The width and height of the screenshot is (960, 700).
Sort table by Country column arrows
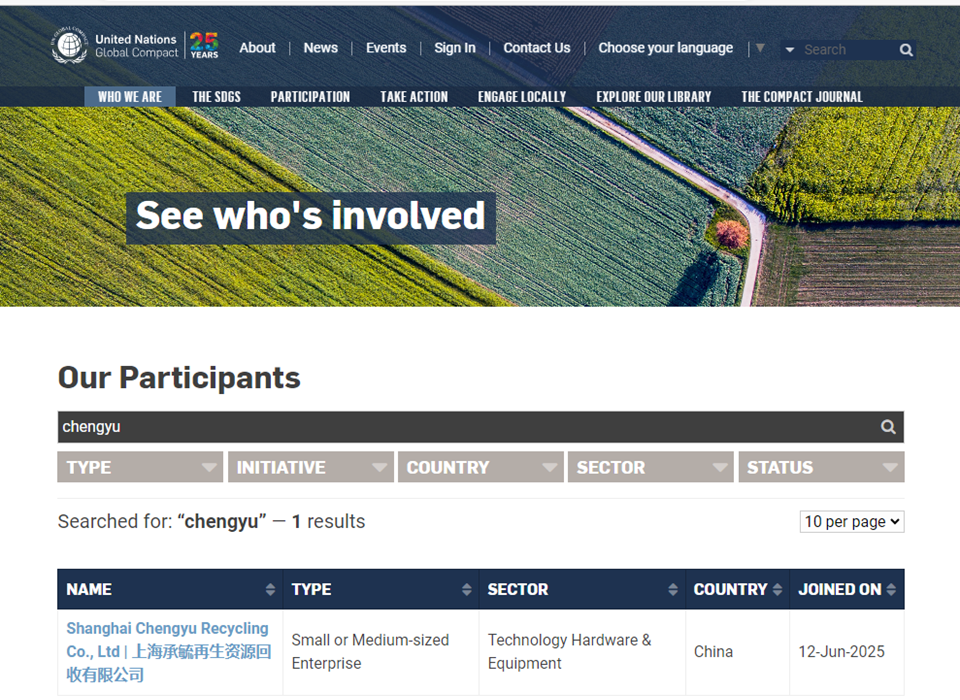778,589
